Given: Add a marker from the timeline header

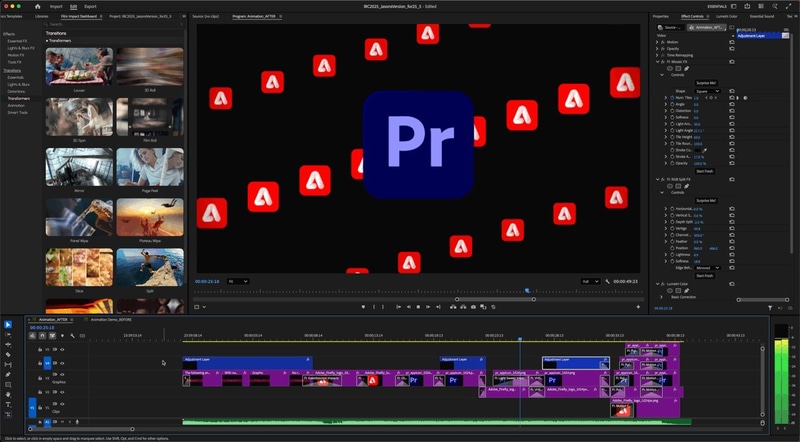Looking at the screenshot, I should (62, 336).
